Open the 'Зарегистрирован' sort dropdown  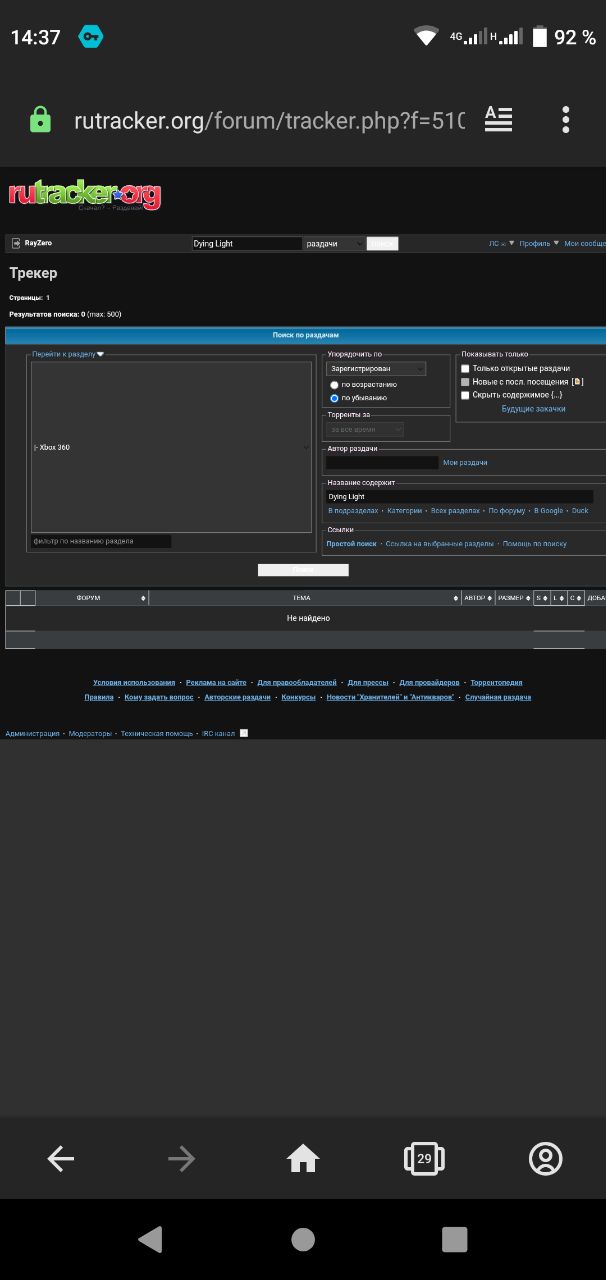376,369
